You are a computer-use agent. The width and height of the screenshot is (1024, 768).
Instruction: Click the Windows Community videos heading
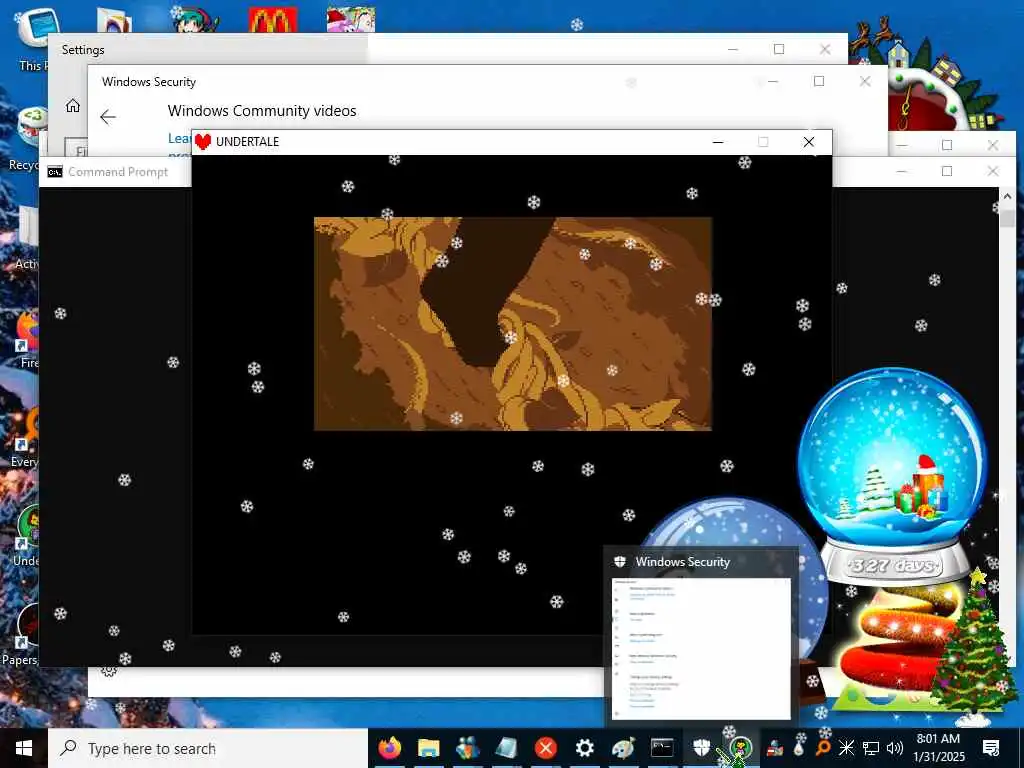tap(262, 110)
